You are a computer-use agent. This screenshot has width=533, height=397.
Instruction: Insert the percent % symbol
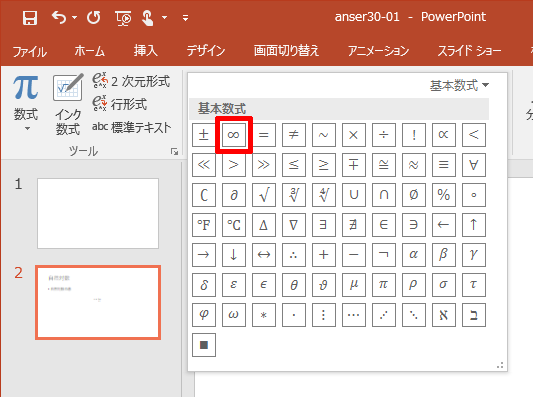[444, 195]
